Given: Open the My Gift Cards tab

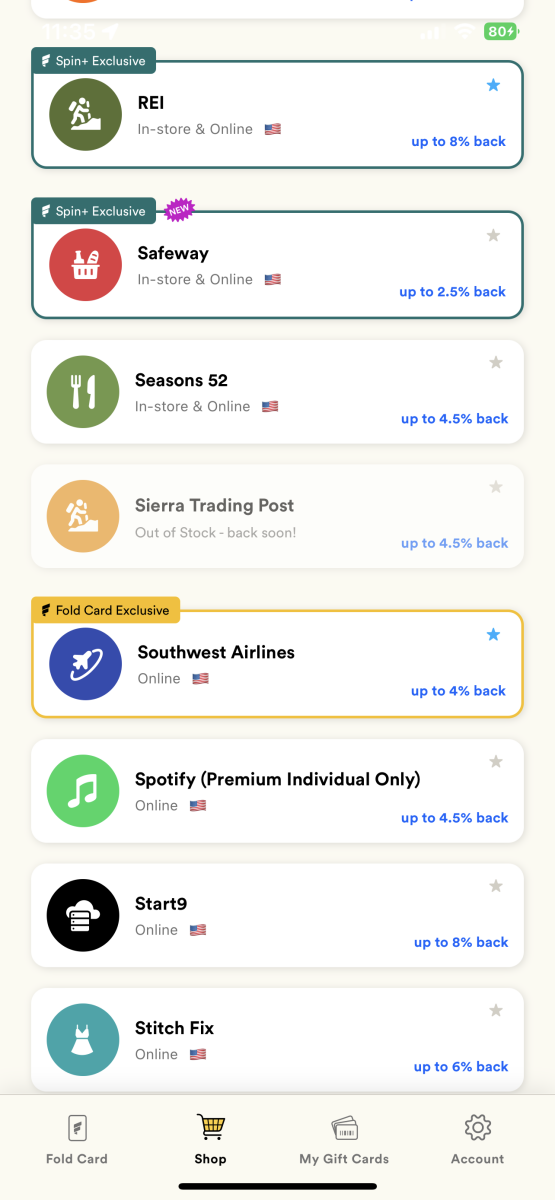Looking at the screenshot, I should tap(344, 1139).
